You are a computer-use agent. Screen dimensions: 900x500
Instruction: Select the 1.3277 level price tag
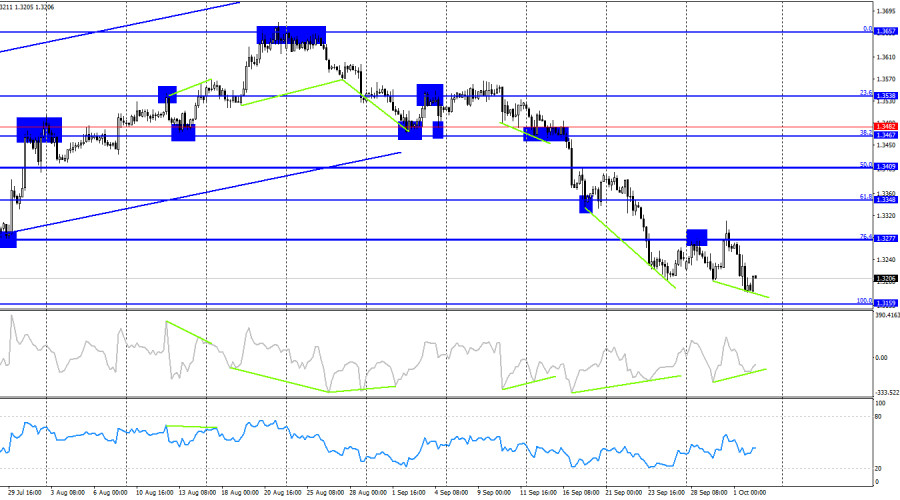coord(886,238)
